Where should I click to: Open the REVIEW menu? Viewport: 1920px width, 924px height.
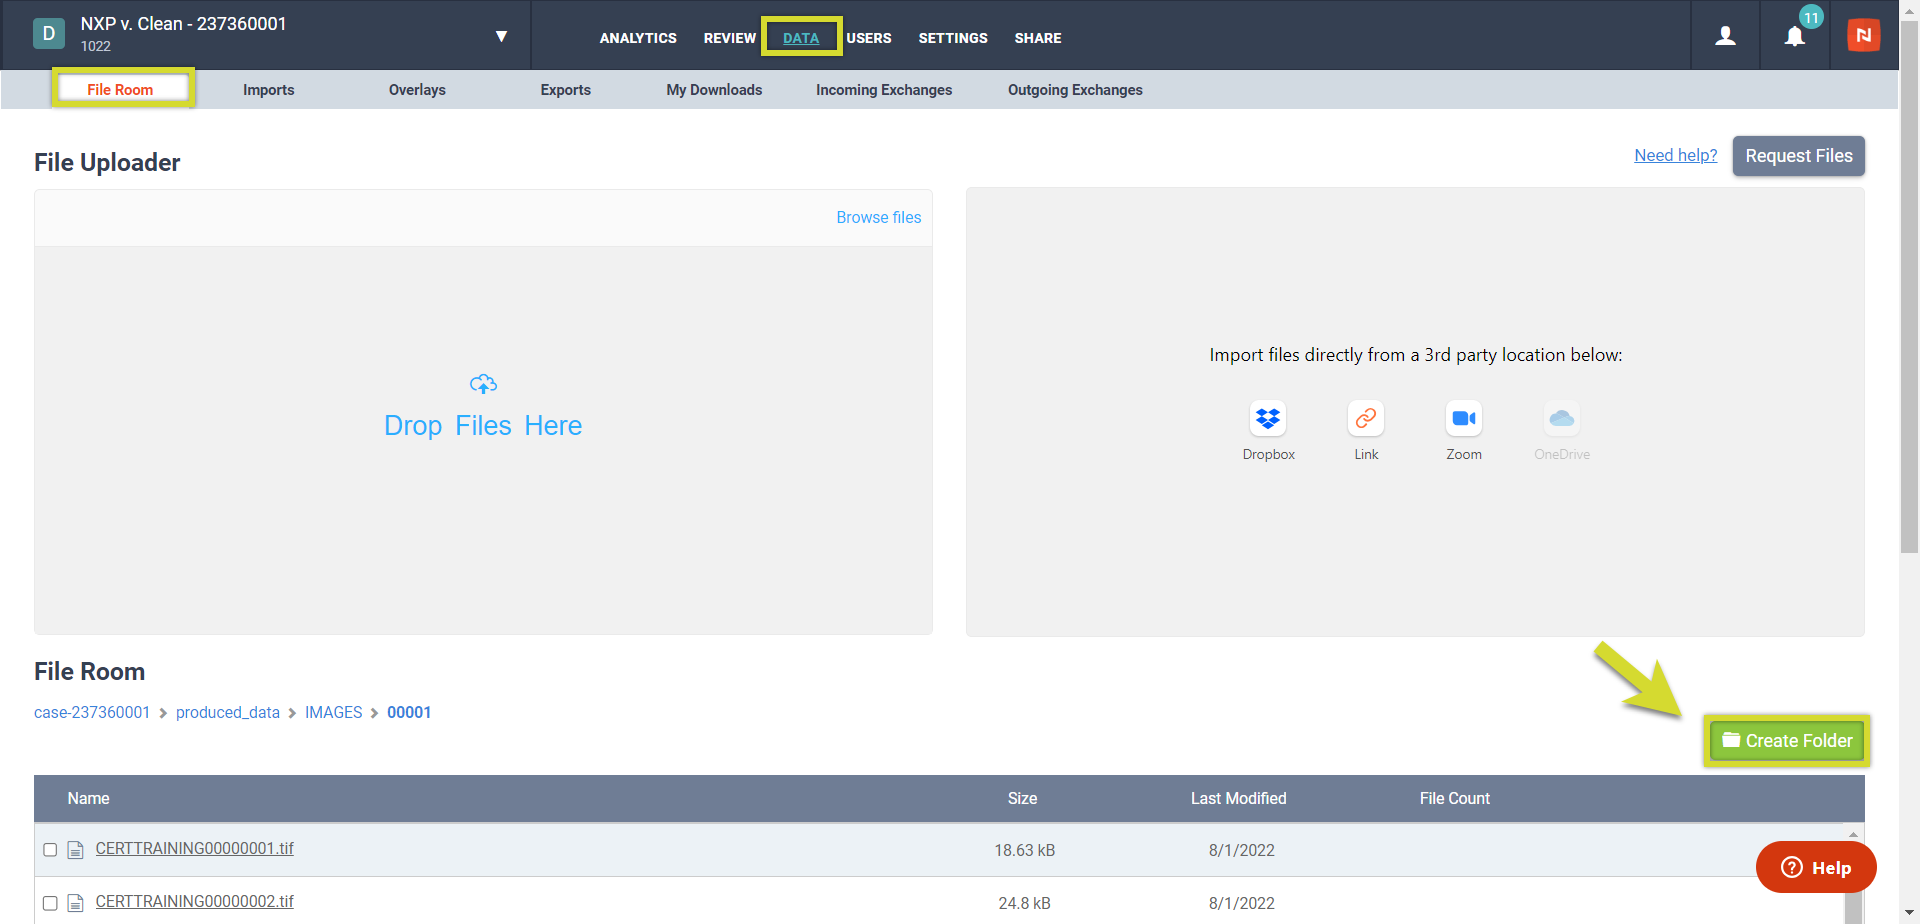click(729, 38)
